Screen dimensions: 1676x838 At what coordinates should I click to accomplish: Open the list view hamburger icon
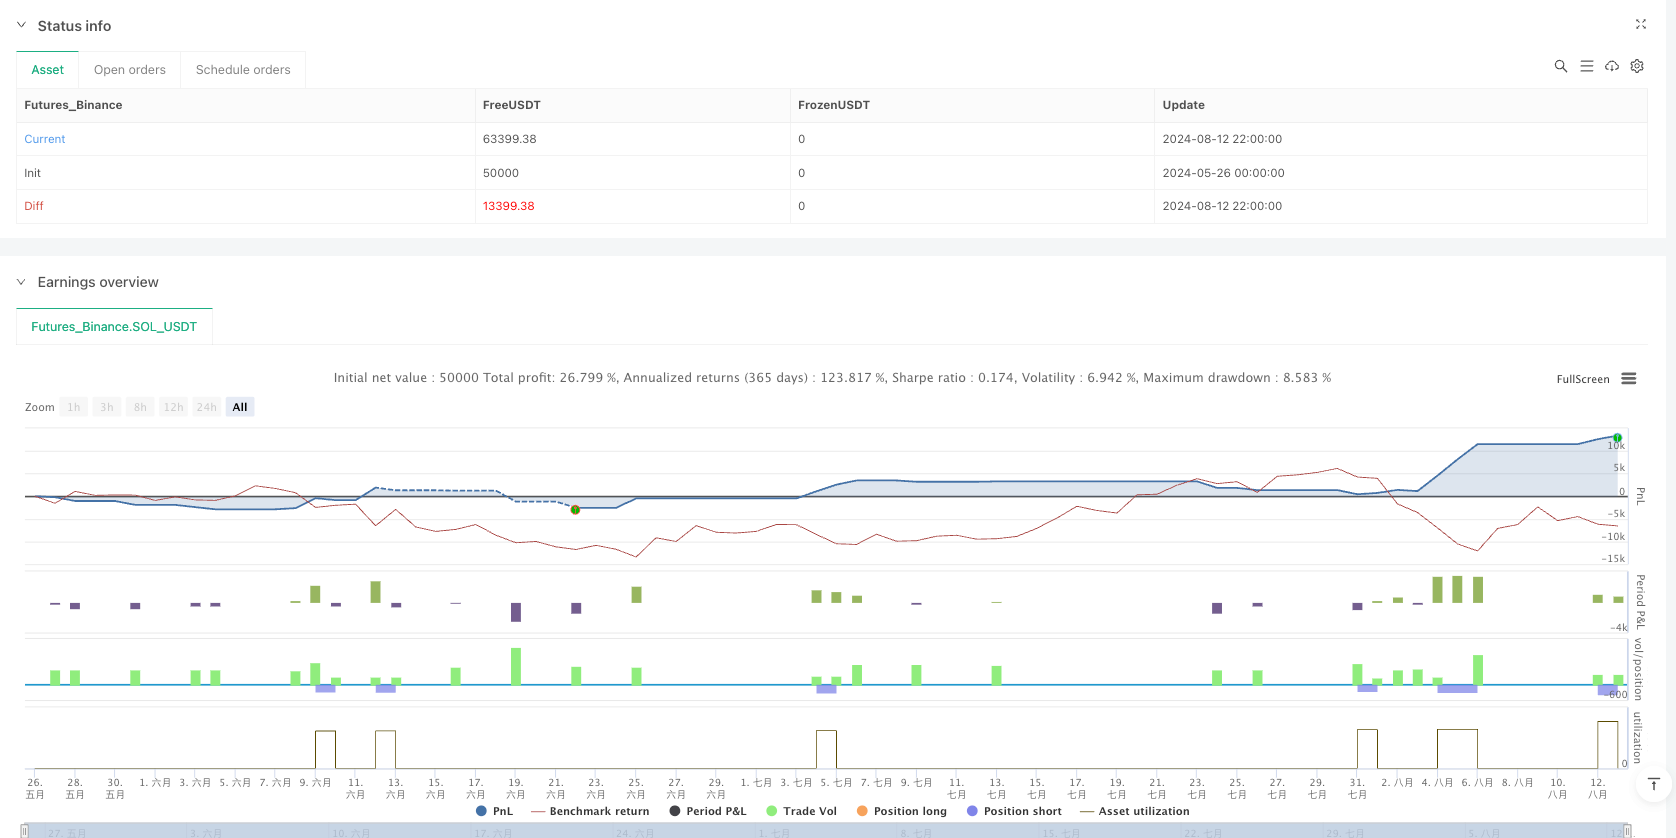tap(1586, 66)
